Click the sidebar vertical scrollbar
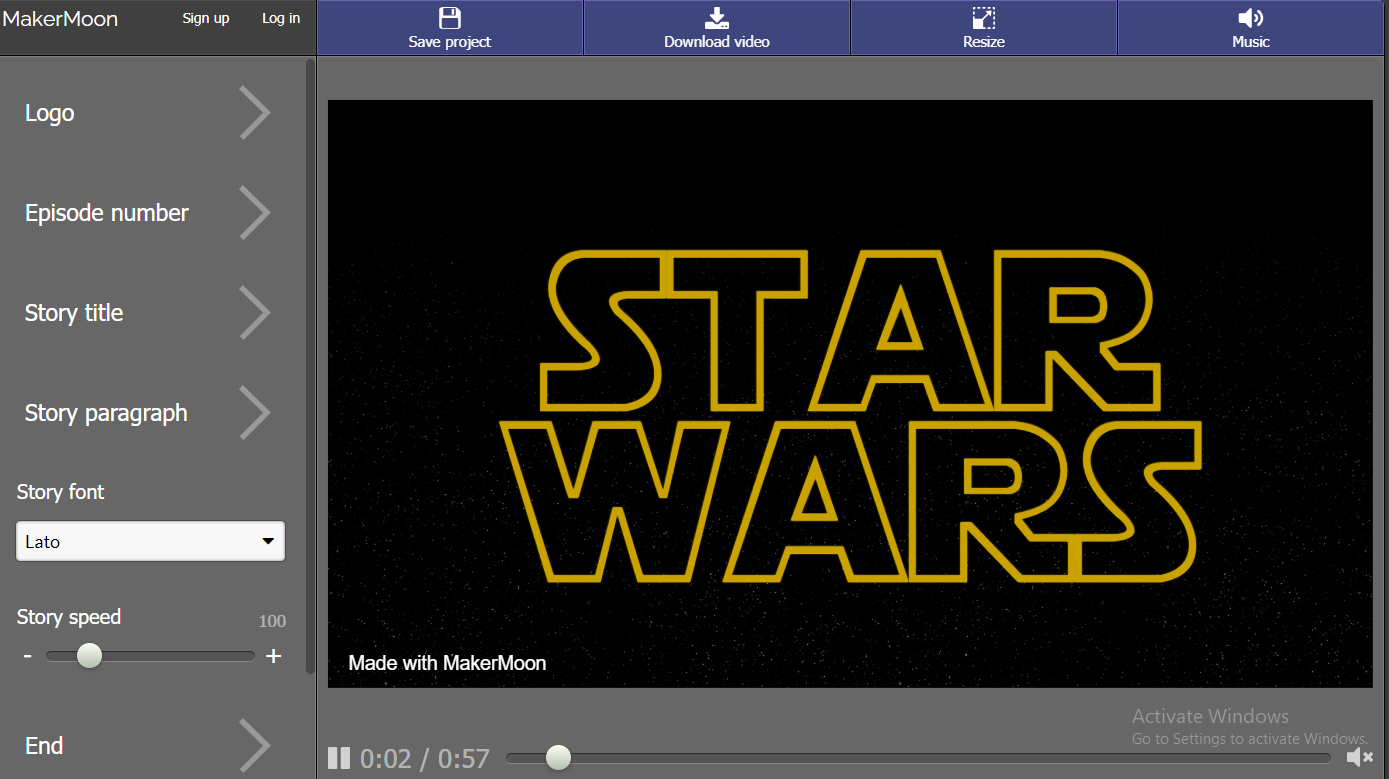Image resolution: width=1389 pixels, height=779 pixels. click(311, 366)
